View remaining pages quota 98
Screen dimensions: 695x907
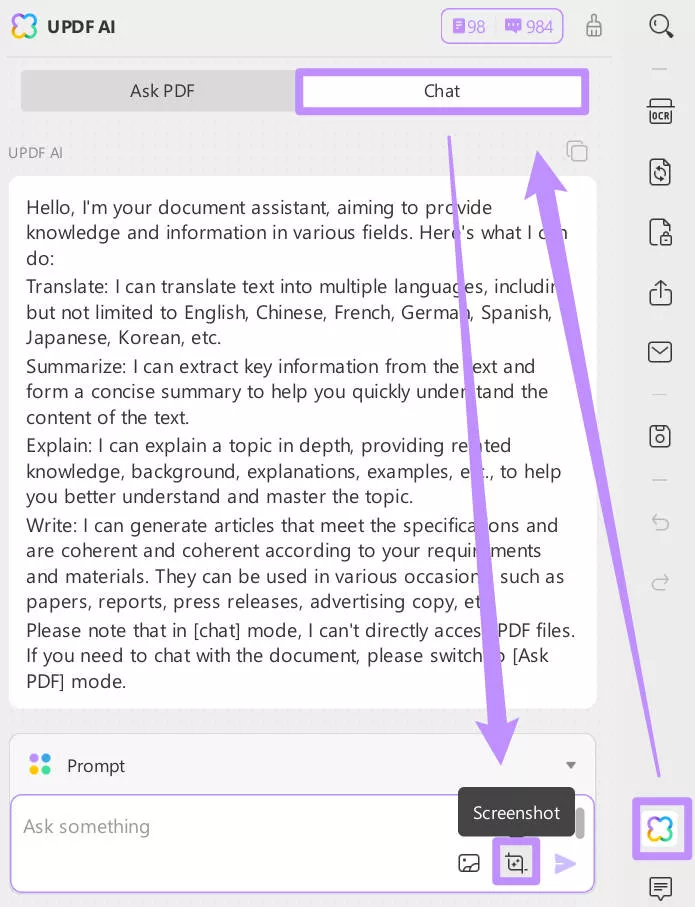point(469,27)
